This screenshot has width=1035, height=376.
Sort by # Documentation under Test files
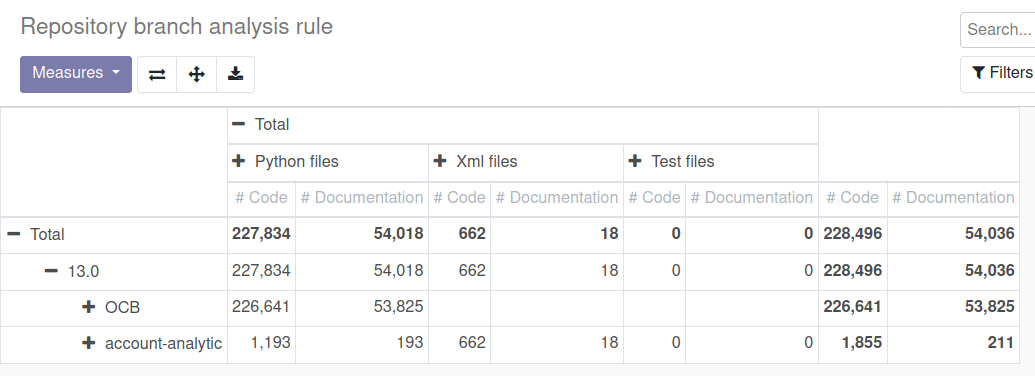752,199
